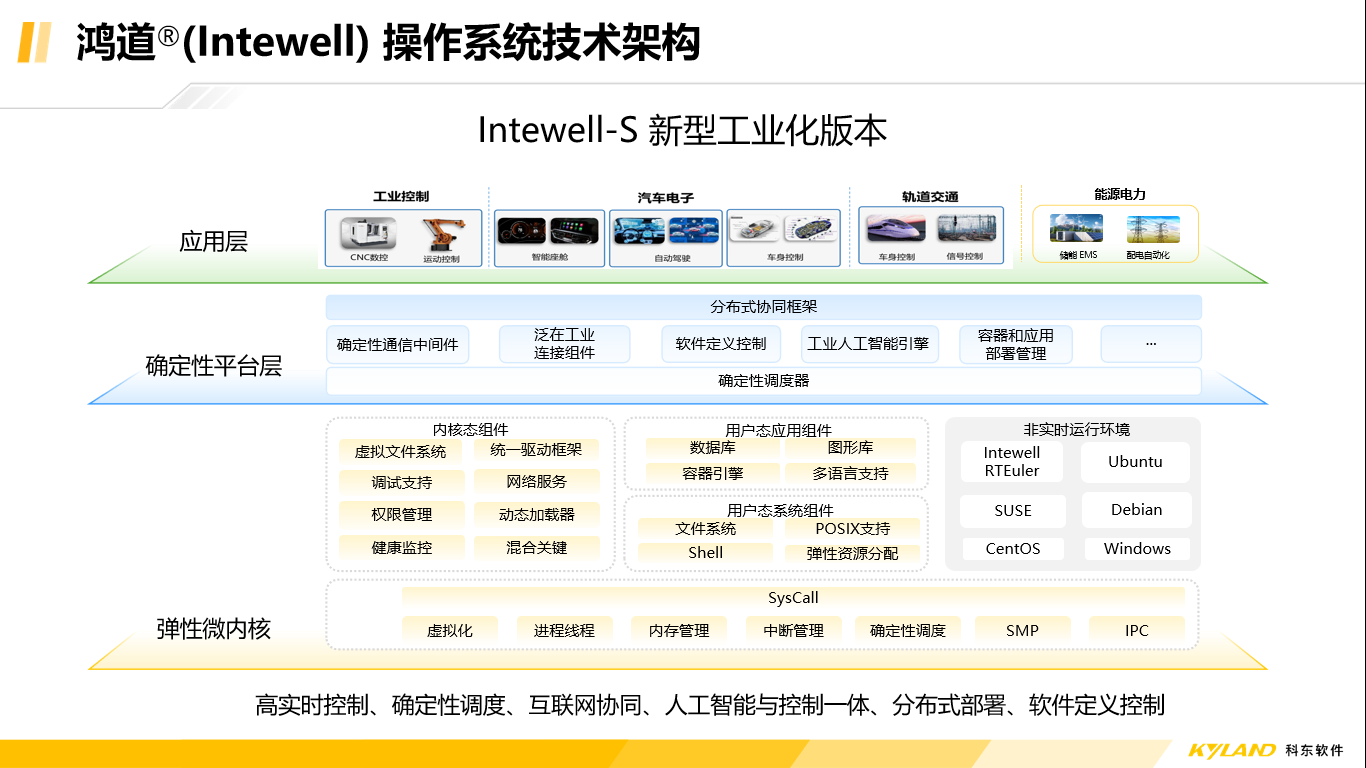Click the 确定性通信中间件 box

tap(397, 344)
